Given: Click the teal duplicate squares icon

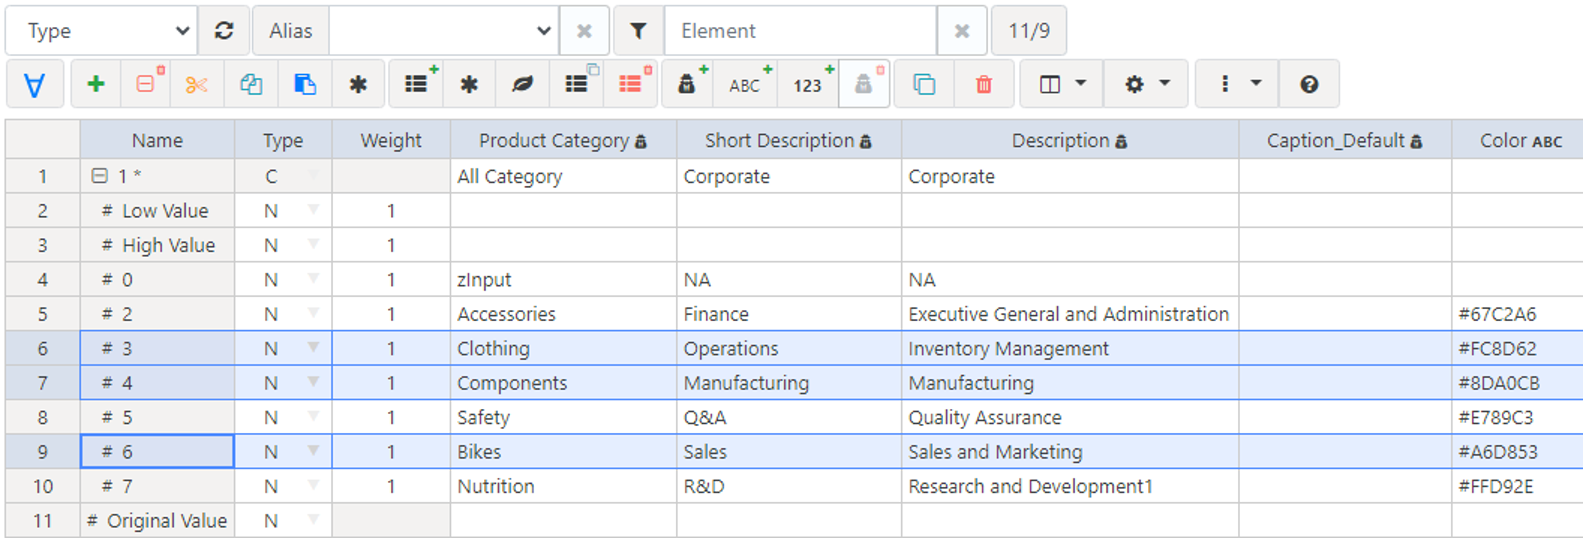Looking at the screenshot, I should (x=924, y=85).
